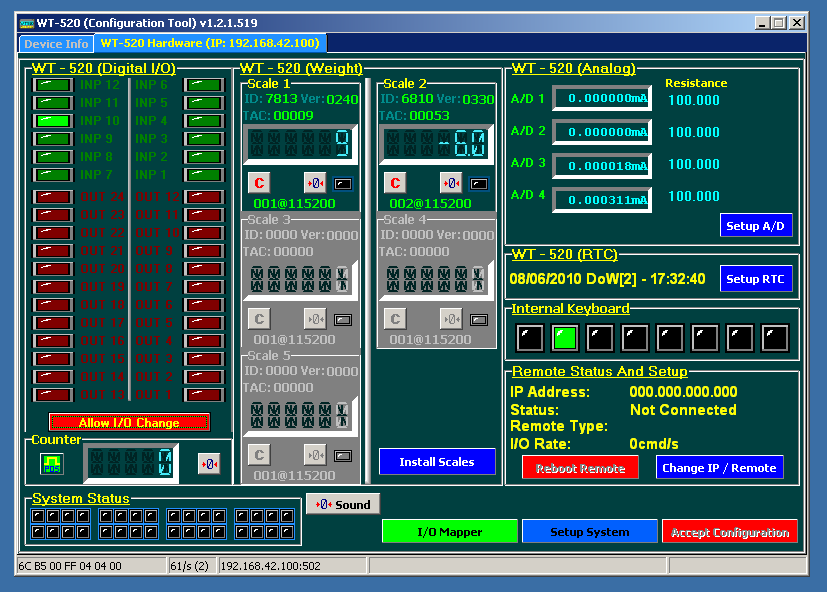
Task: Zero Scale 2 using its →0← button
Action: pyautogui.click(x=451, y=183)
